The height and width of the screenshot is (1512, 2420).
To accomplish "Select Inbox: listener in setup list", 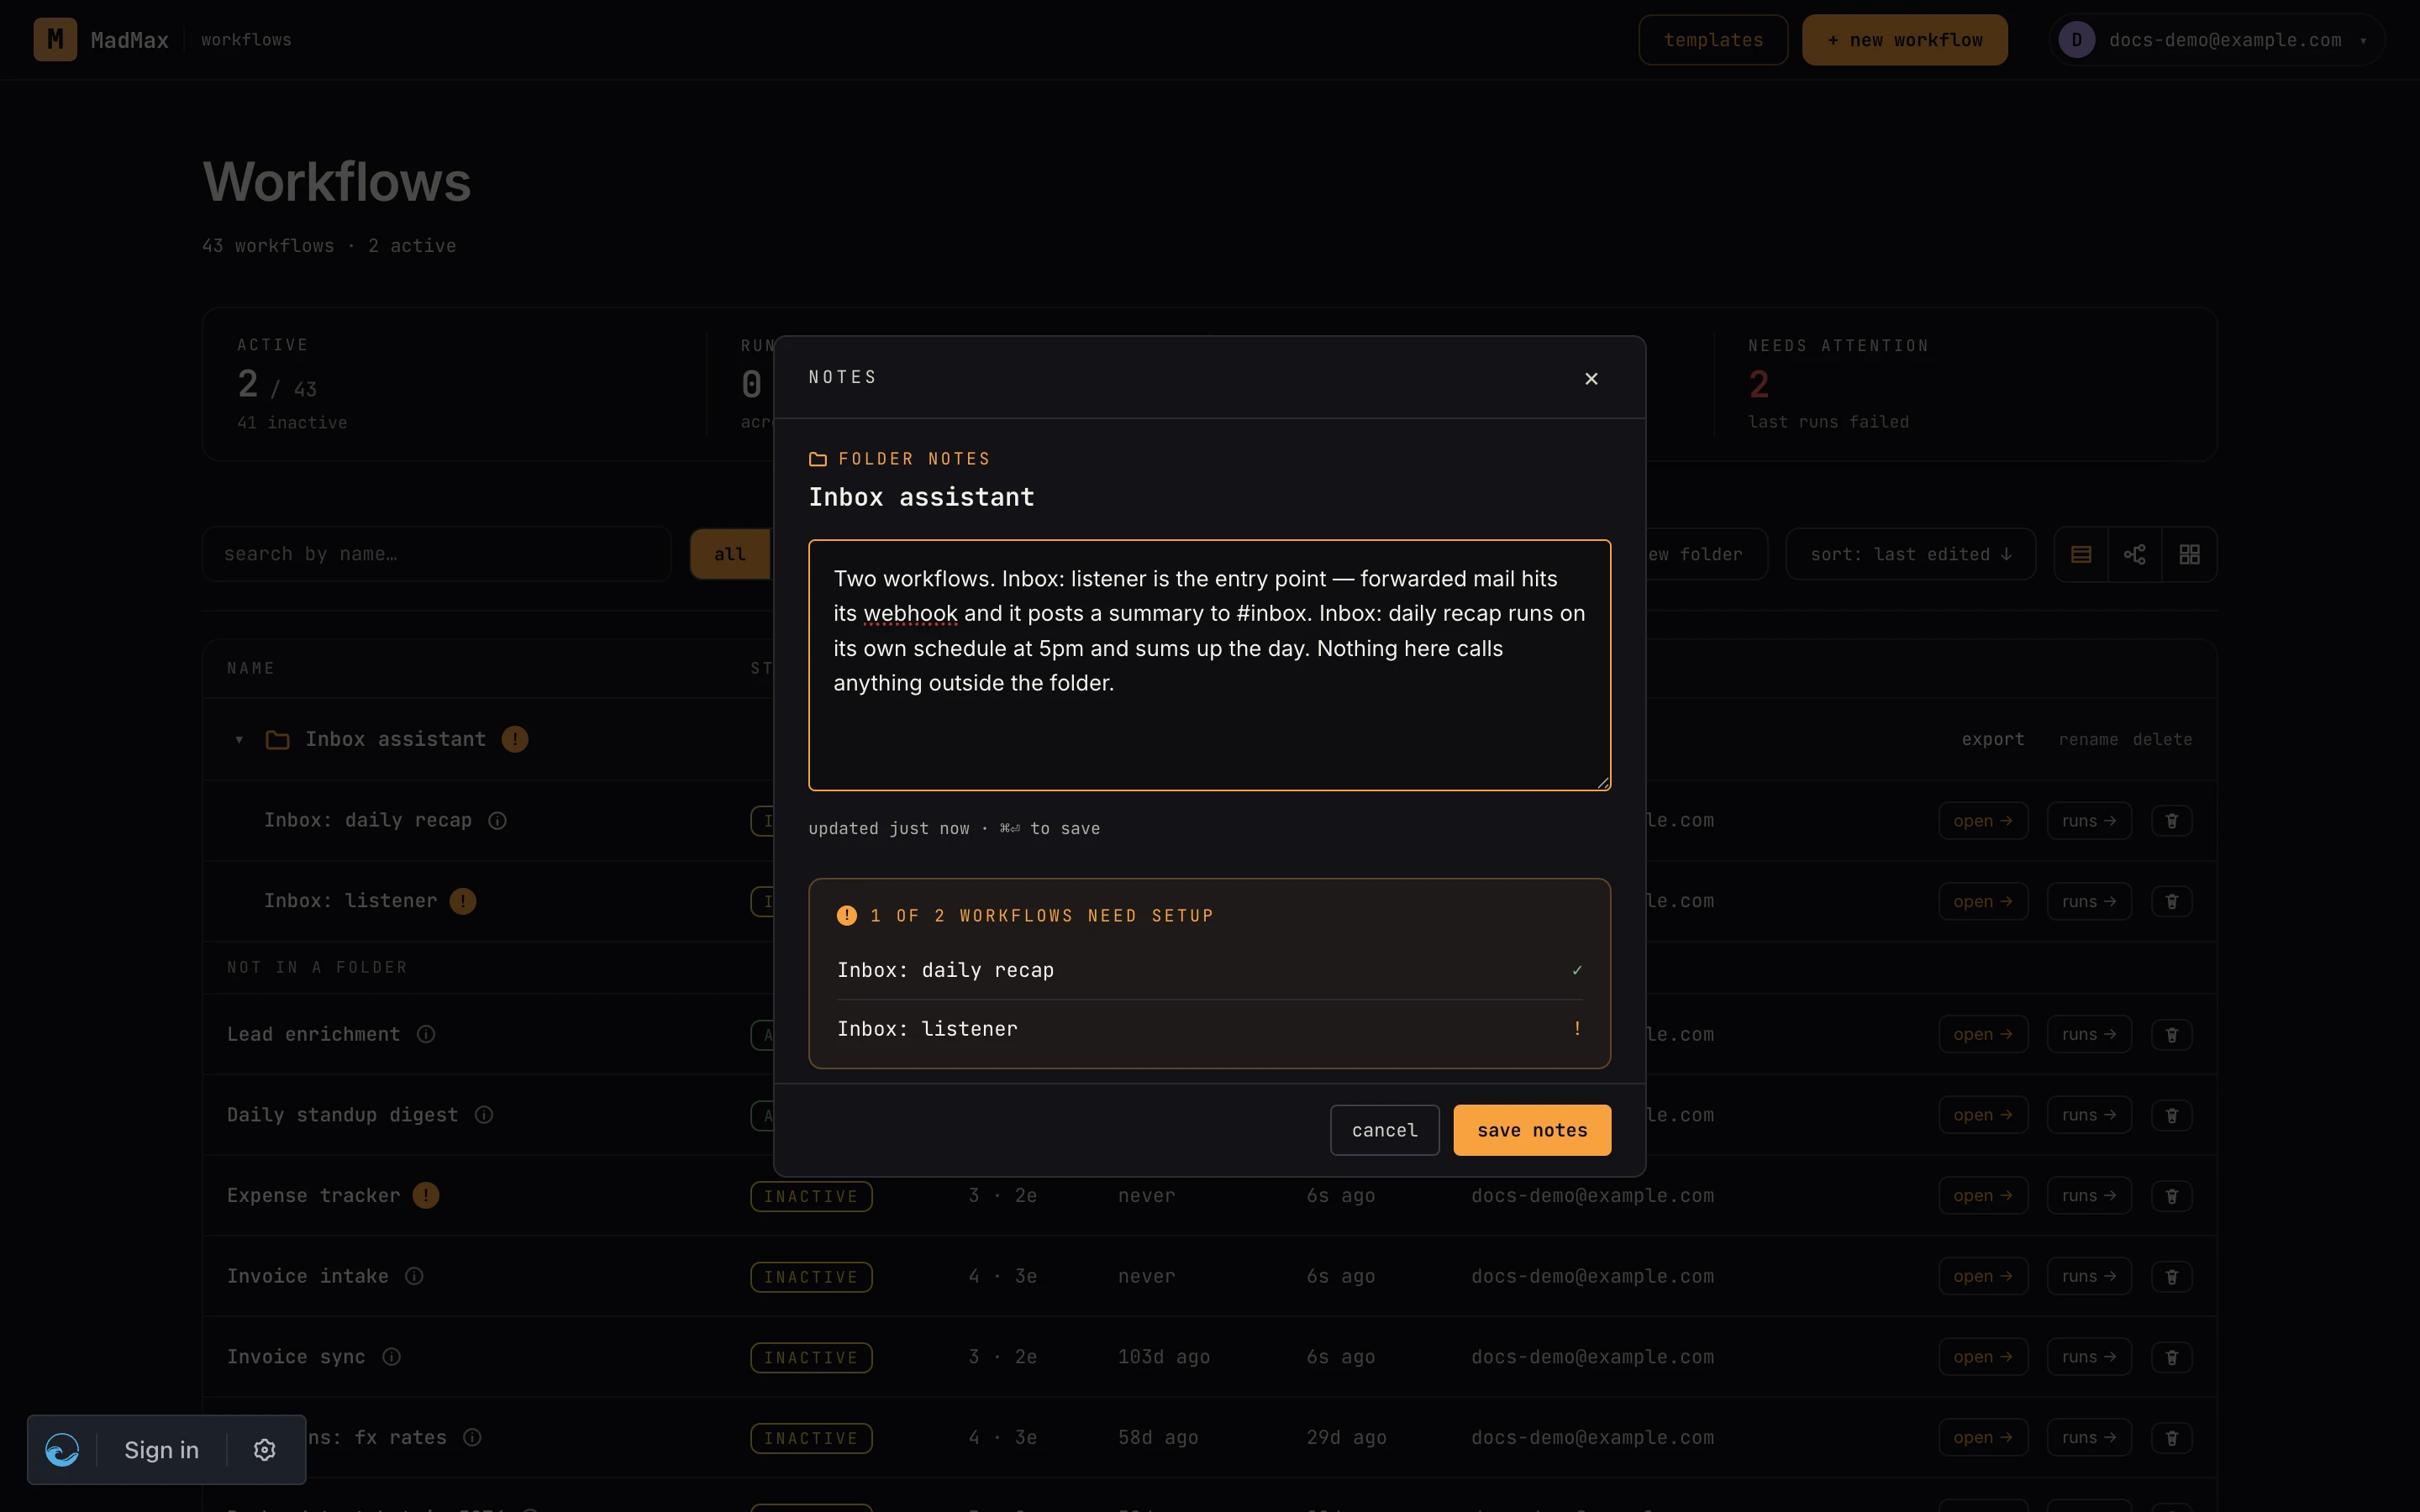I will point(1209,1029).
